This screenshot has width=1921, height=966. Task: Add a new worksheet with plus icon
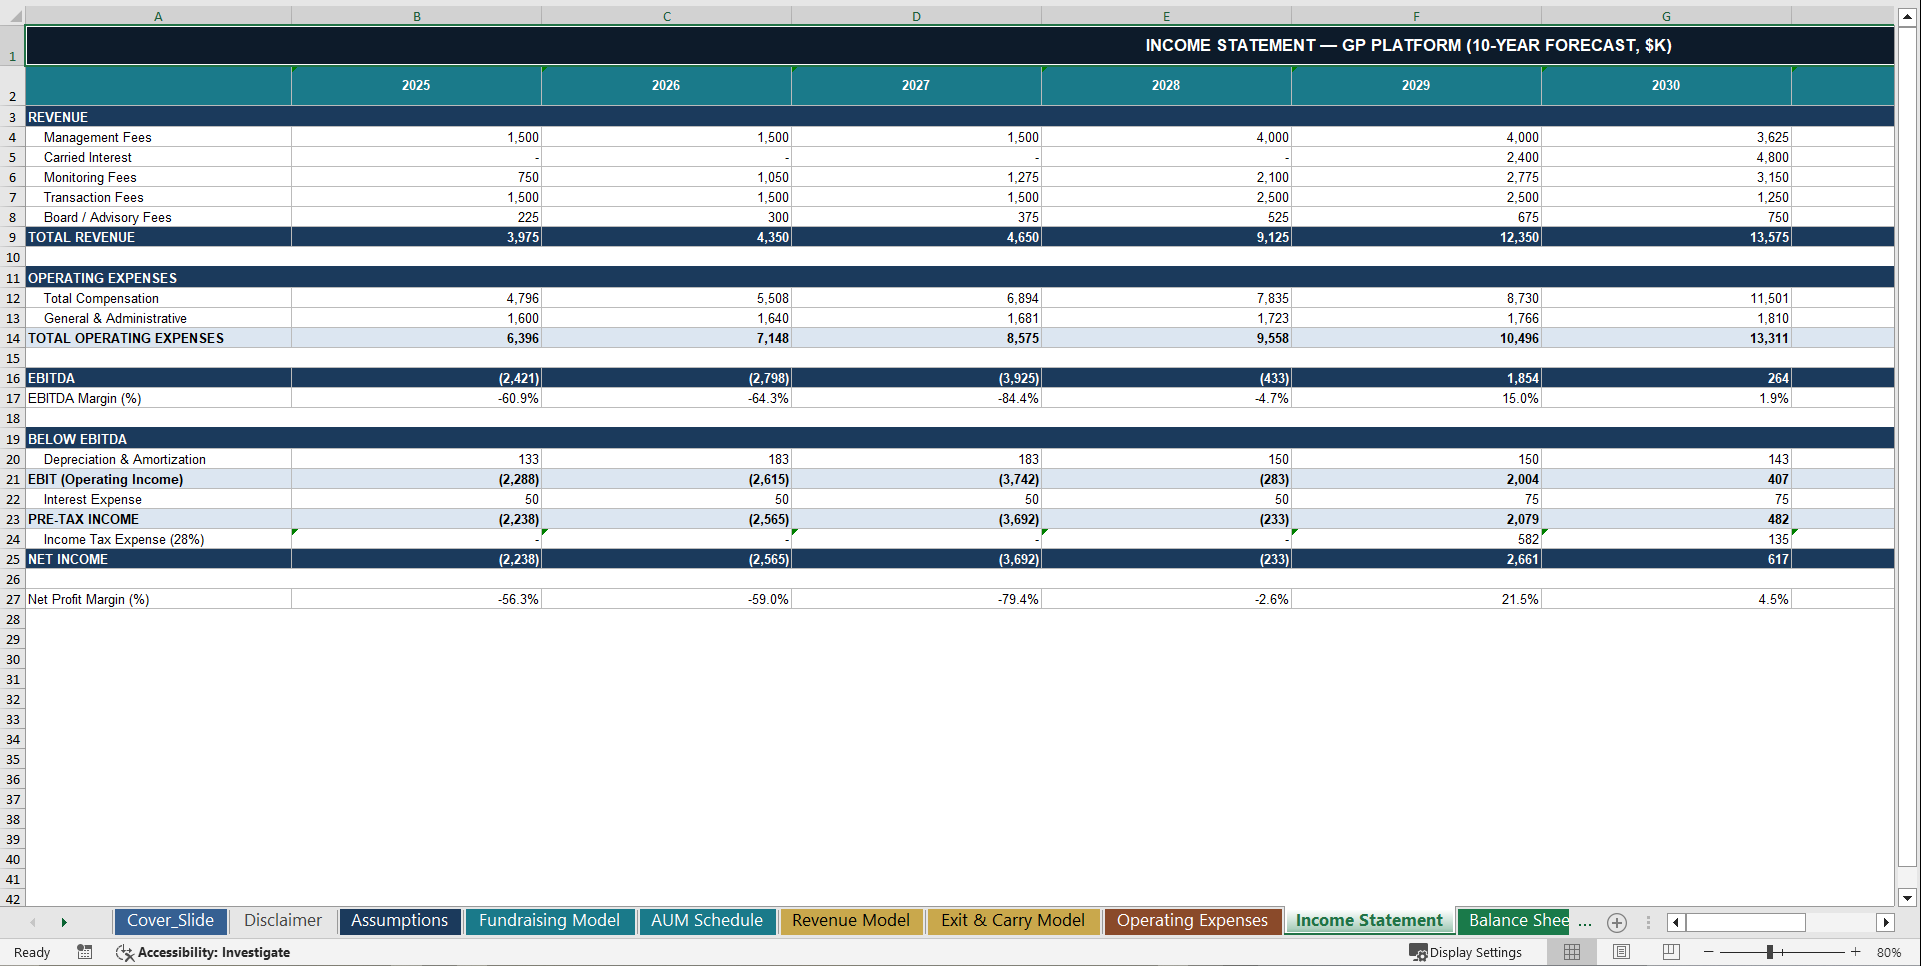pyautogui.click(x=1616, y=922)
